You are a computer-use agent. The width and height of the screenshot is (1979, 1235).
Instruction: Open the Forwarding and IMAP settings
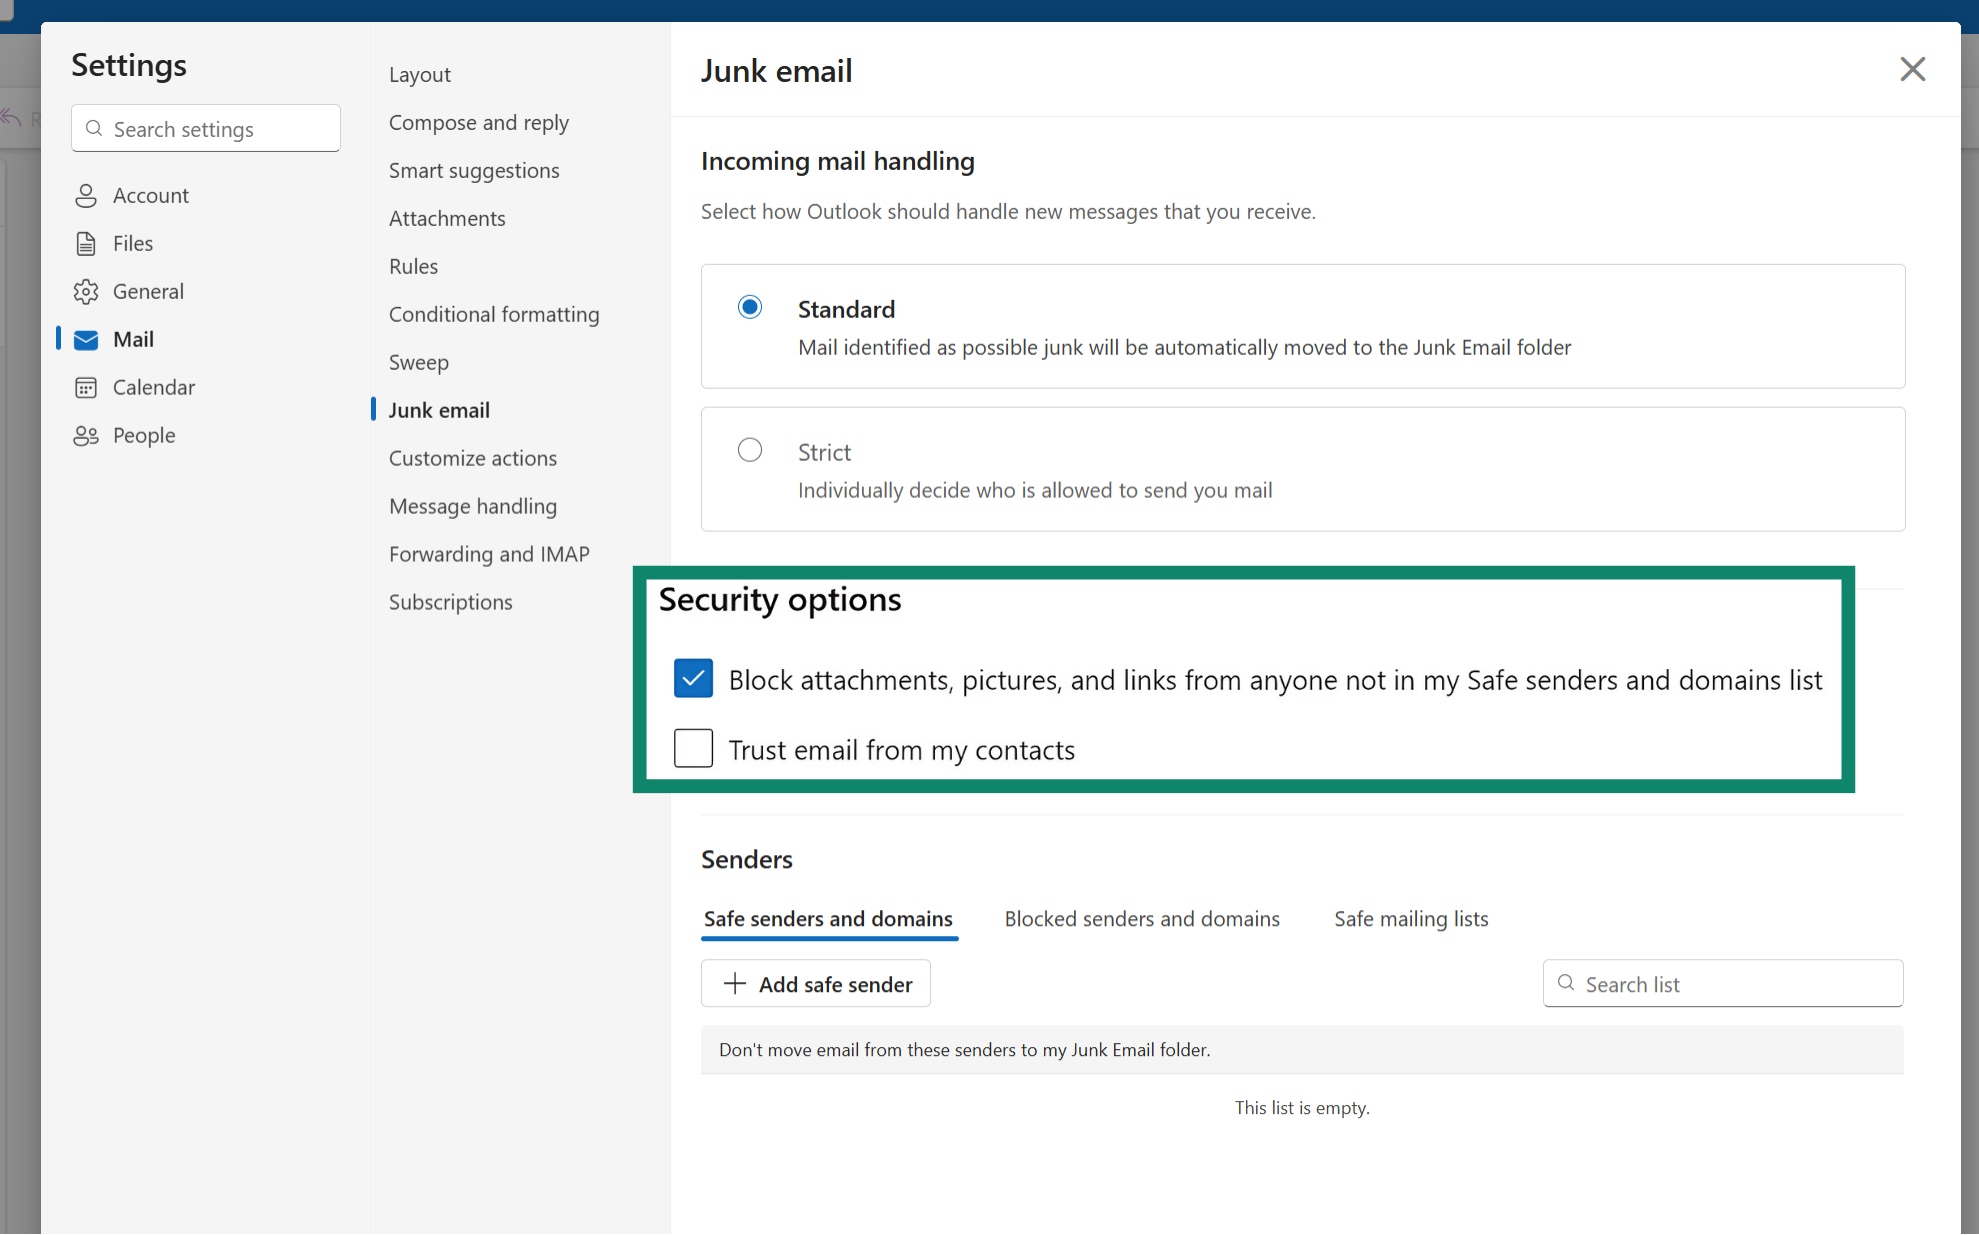point(489,554)
